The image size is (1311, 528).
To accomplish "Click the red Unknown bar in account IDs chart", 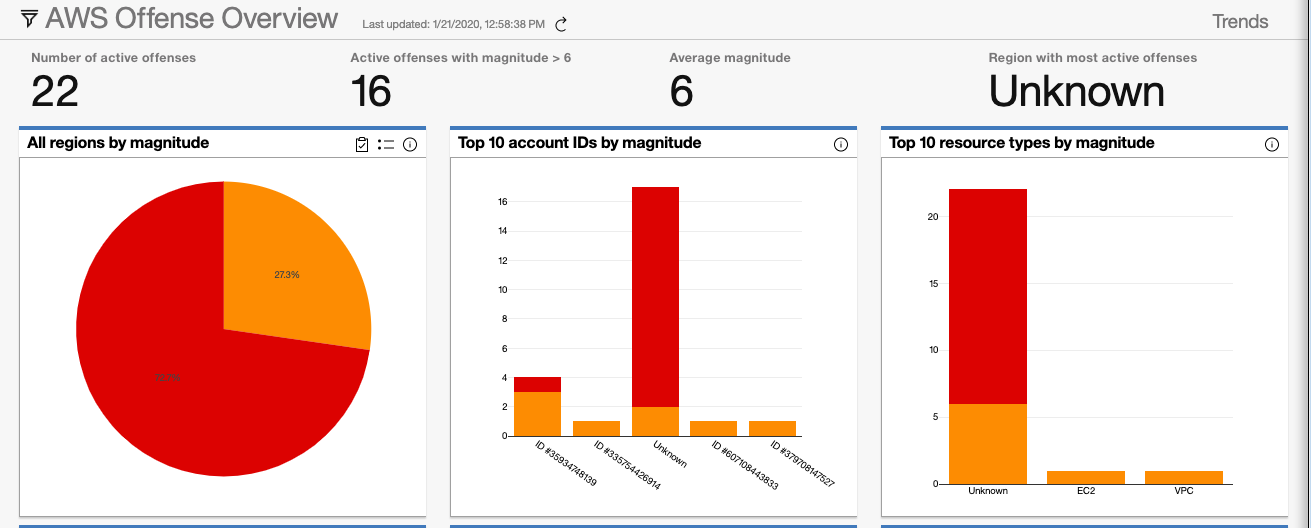I will tap(655, 297).
